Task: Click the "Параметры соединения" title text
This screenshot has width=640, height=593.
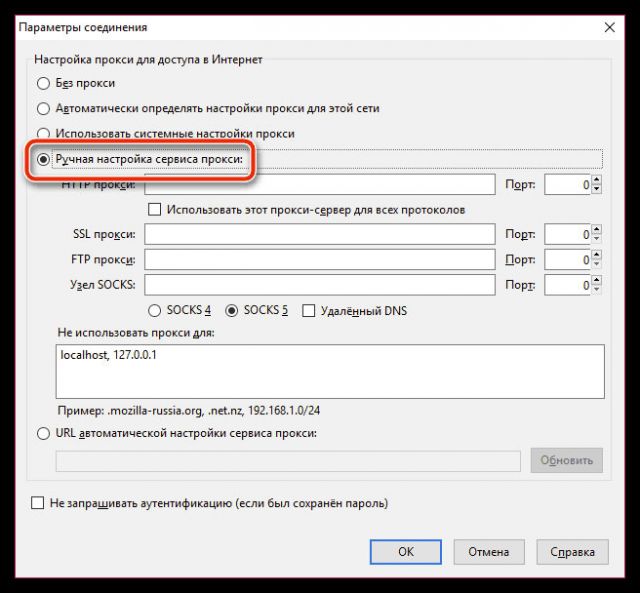Action: [83, 27]
